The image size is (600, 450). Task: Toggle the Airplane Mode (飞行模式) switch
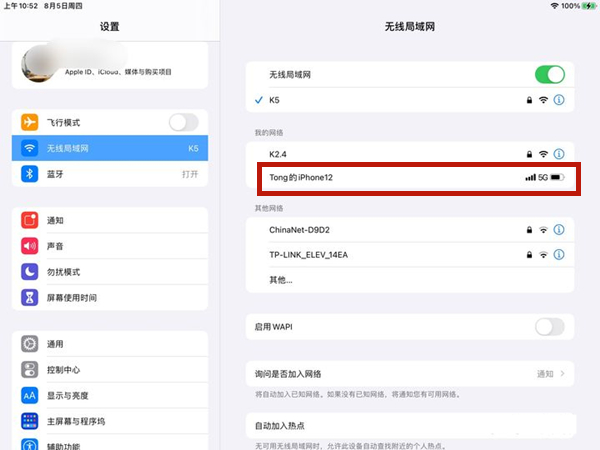pyautogui.click(x=184, y=122)
